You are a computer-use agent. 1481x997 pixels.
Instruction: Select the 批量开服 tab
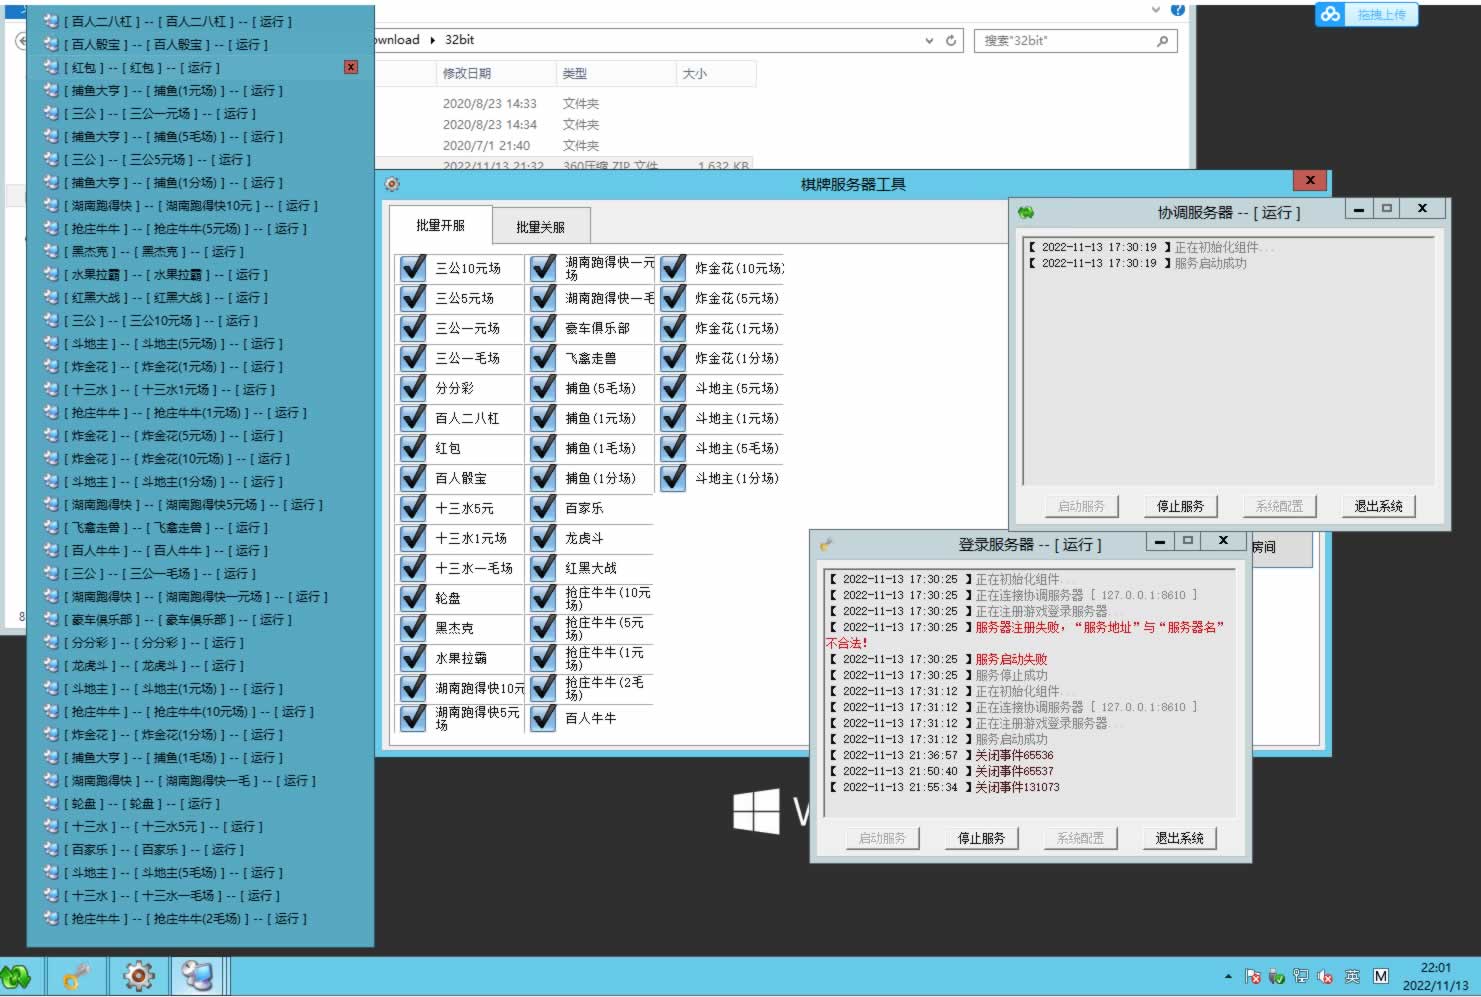pyautogui.click(x=440, y=225)
